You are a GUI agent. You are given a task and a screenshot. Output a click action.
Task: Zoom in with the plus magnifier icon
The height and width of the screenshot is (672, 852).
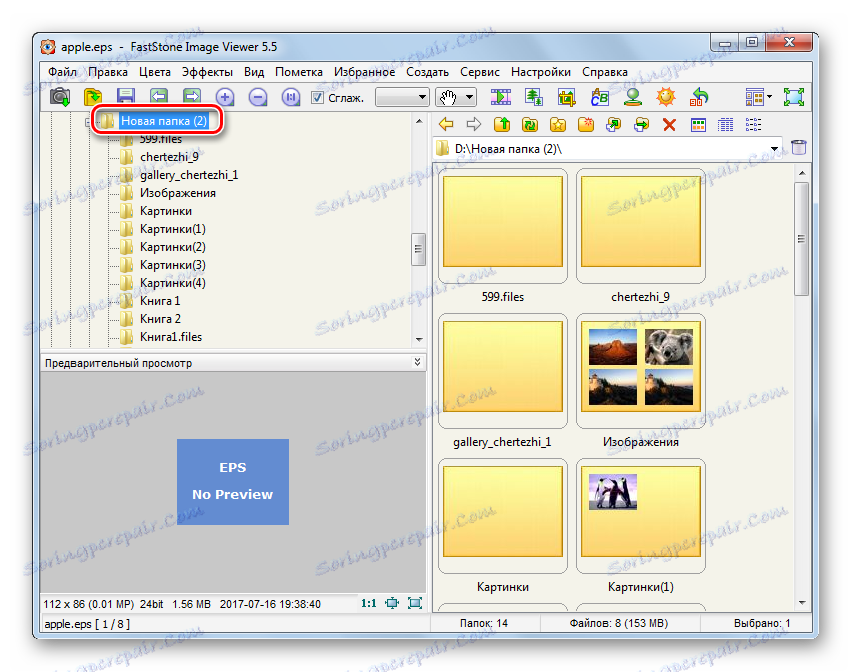(224, 98)
